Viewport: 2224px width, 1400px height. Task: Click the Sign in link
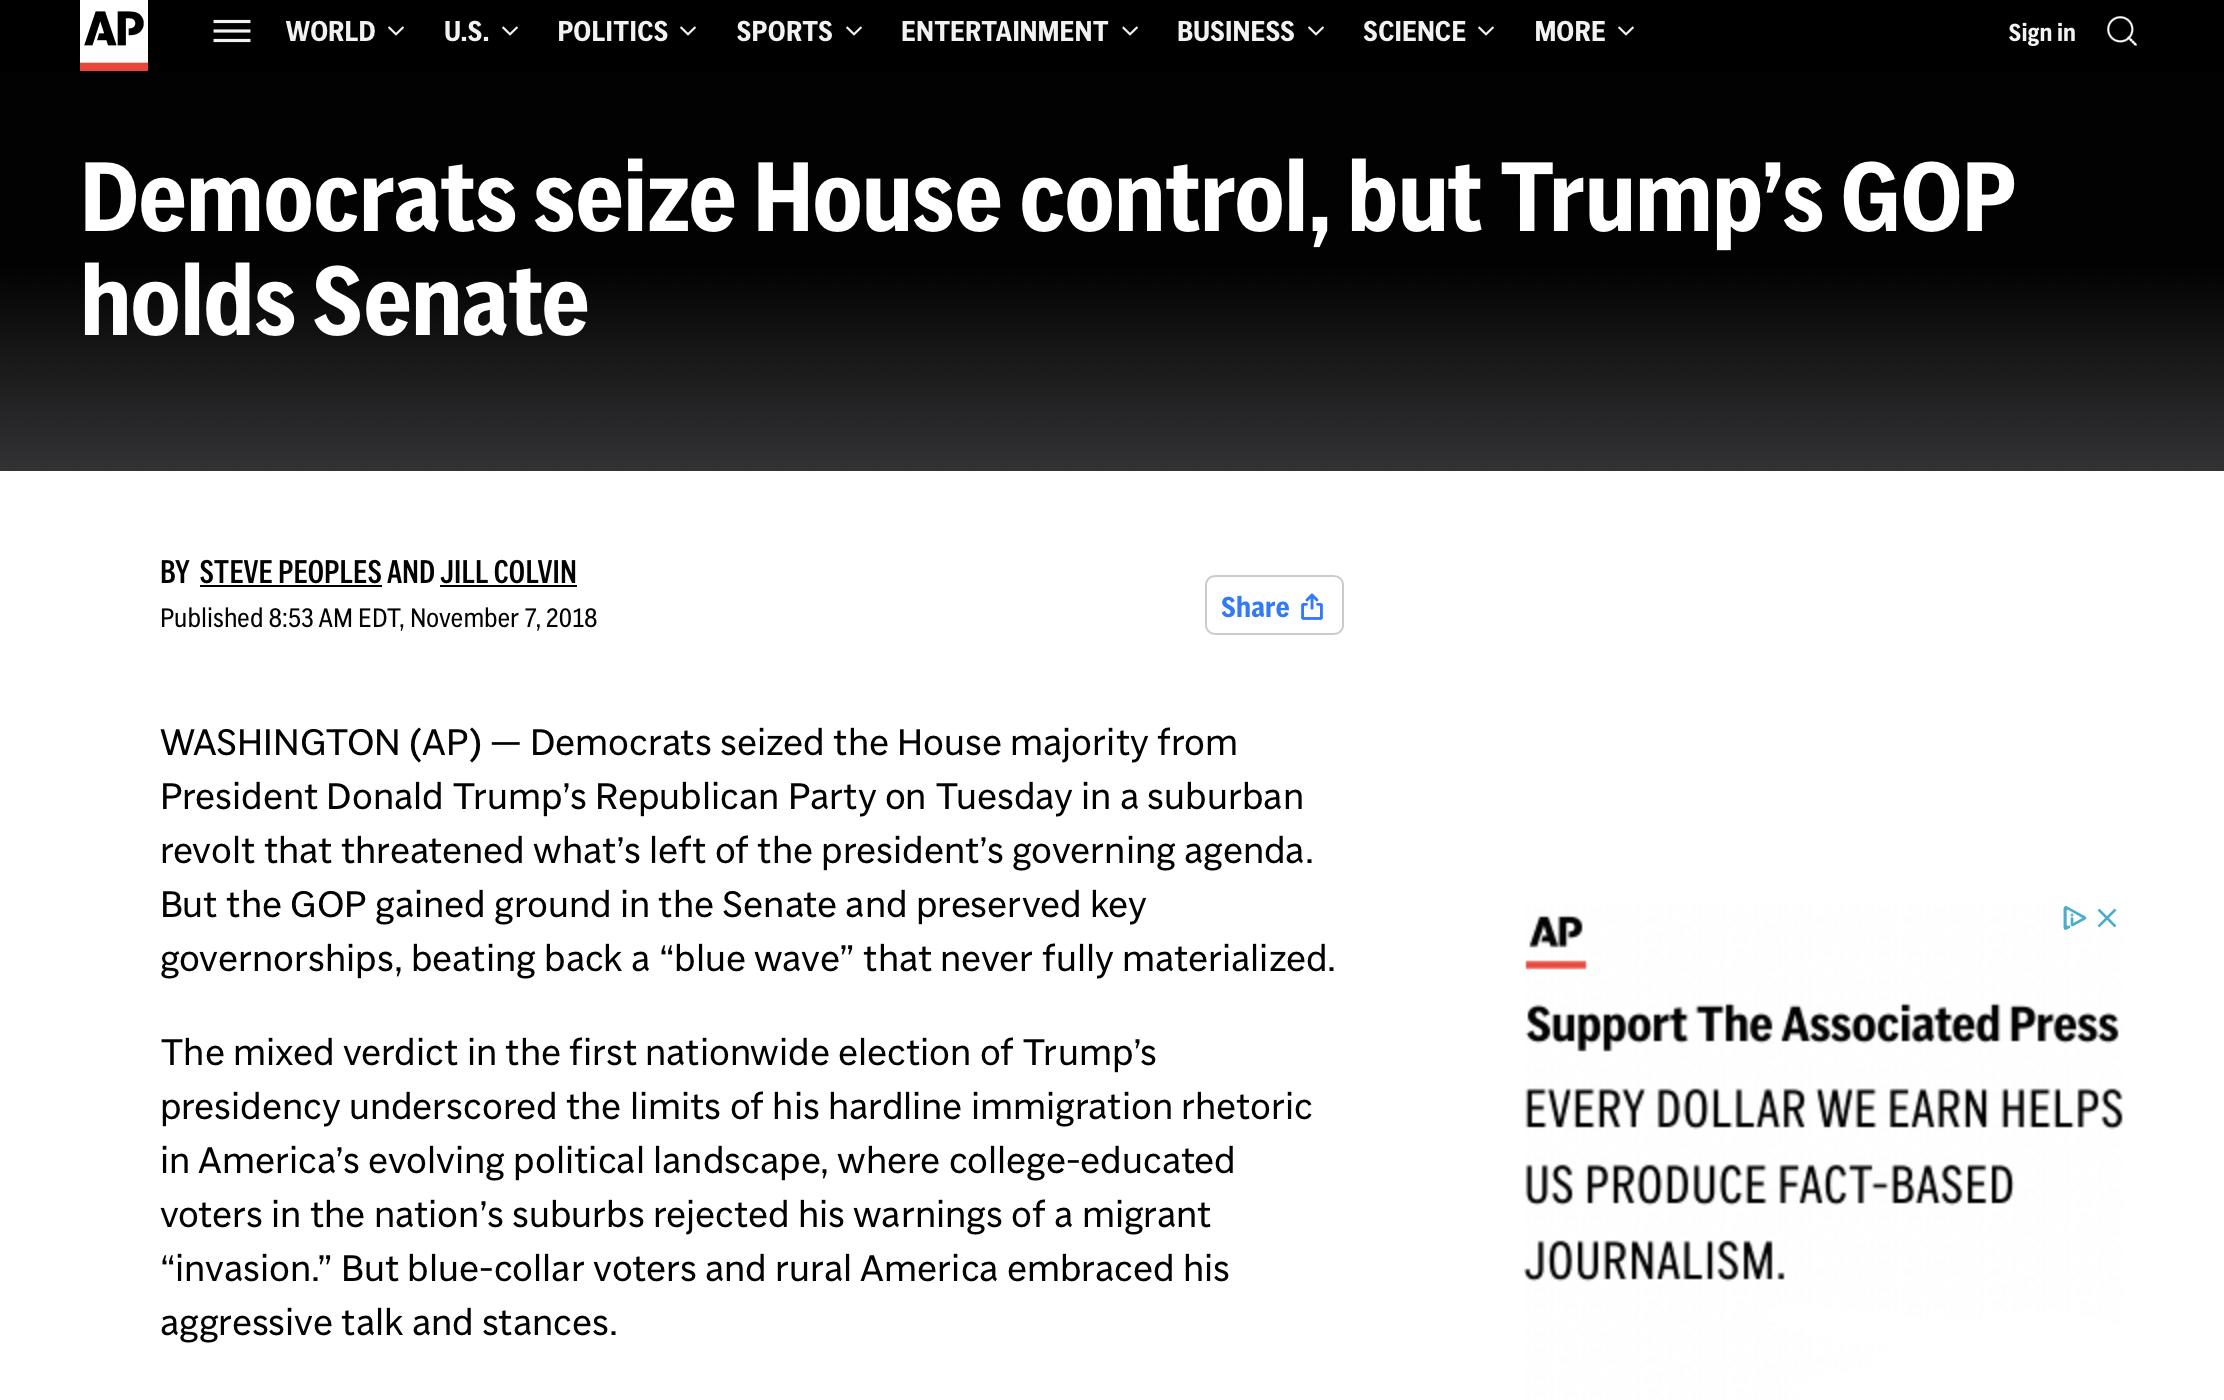pyautogui.click(x=2041, y=33)
